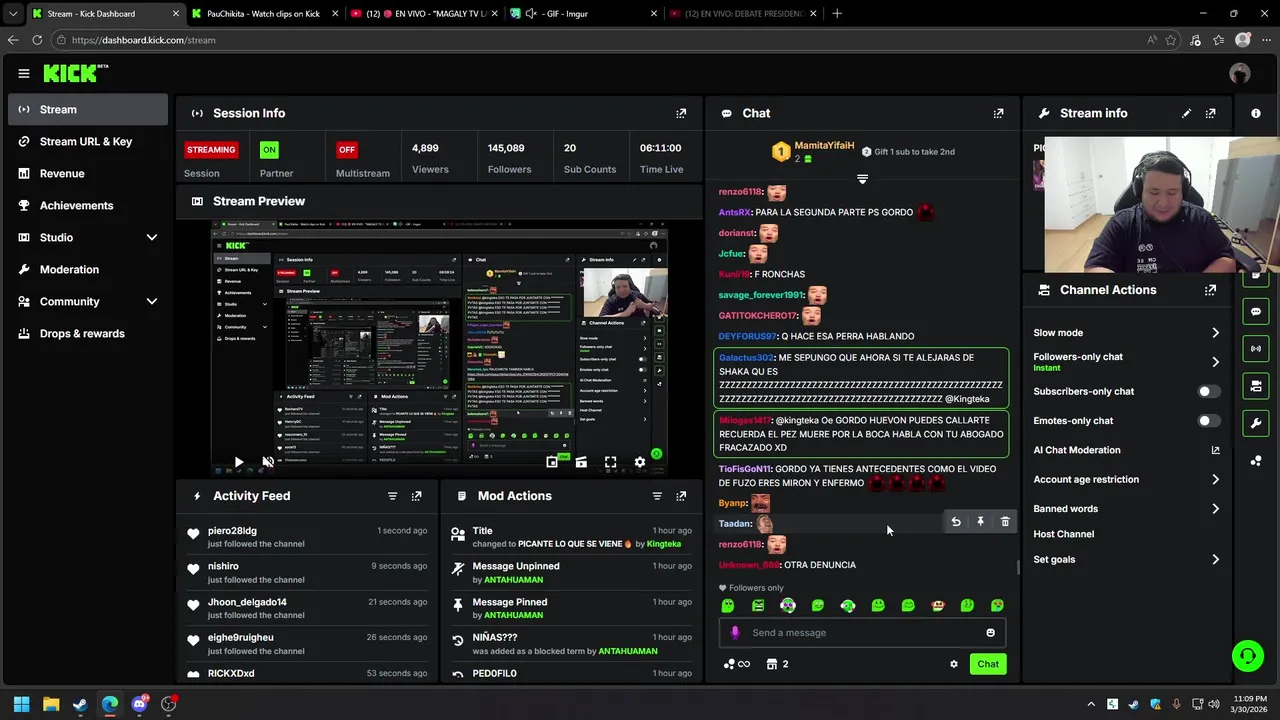Viewport: 1280px width, 720px height.
Task: Pop out the Channel Actions panel
Action: (x=1211, y=290)
